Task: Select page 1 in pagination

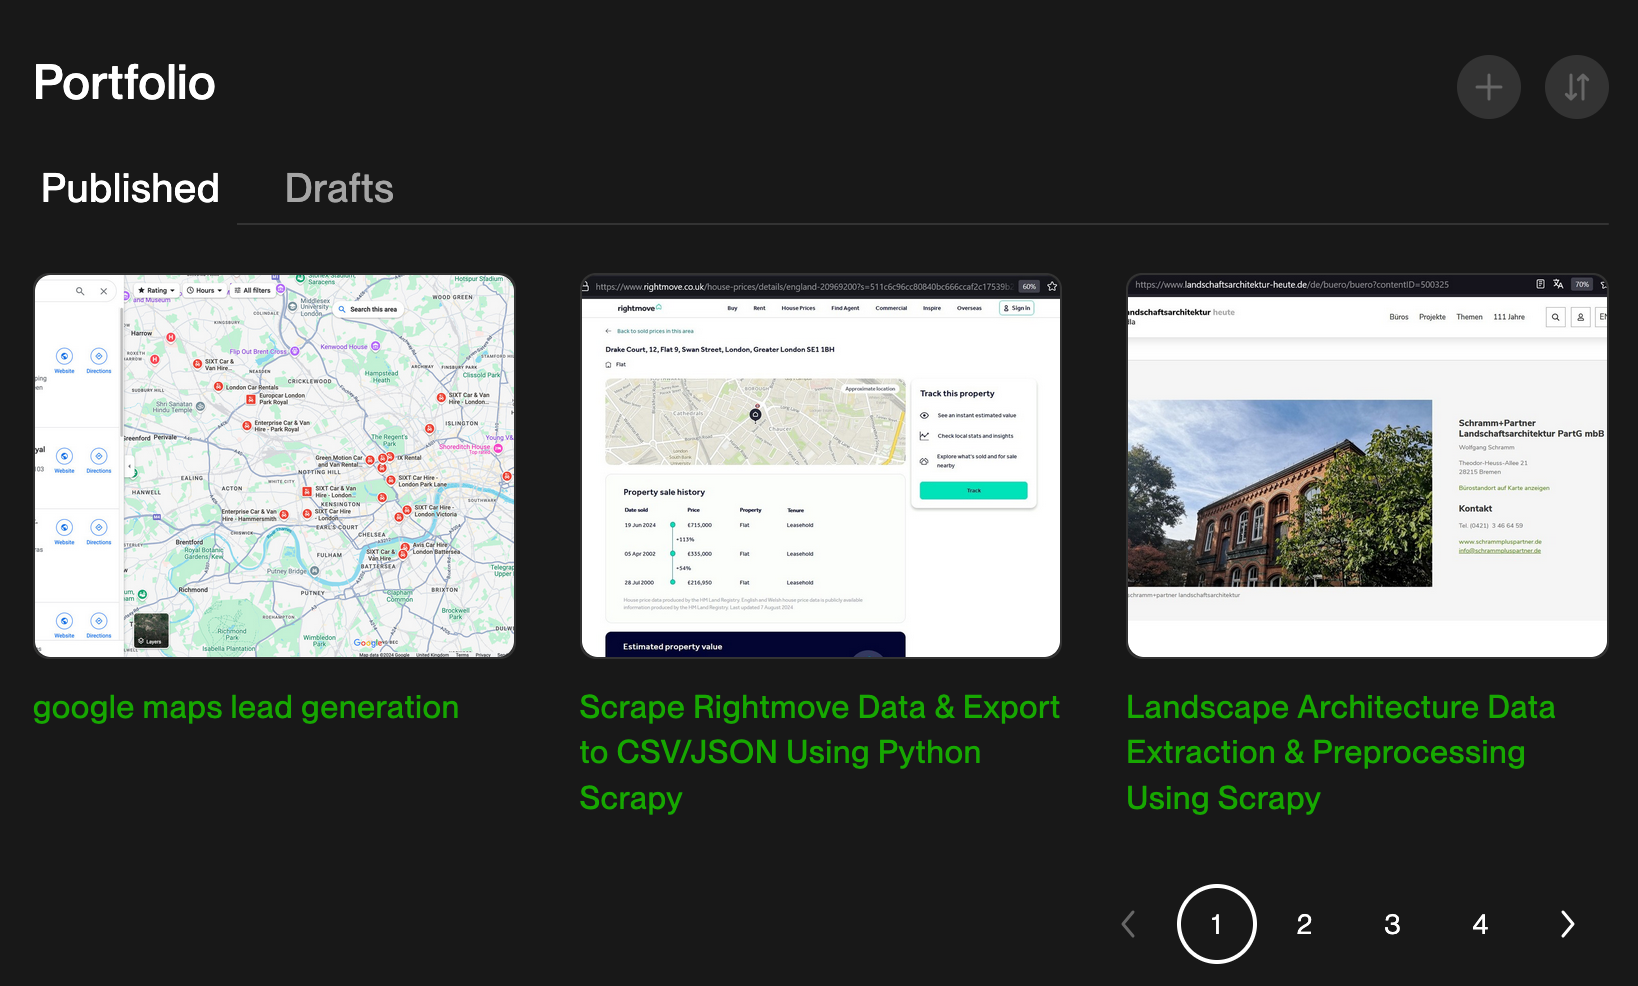Action: (x=1216, y=924)
